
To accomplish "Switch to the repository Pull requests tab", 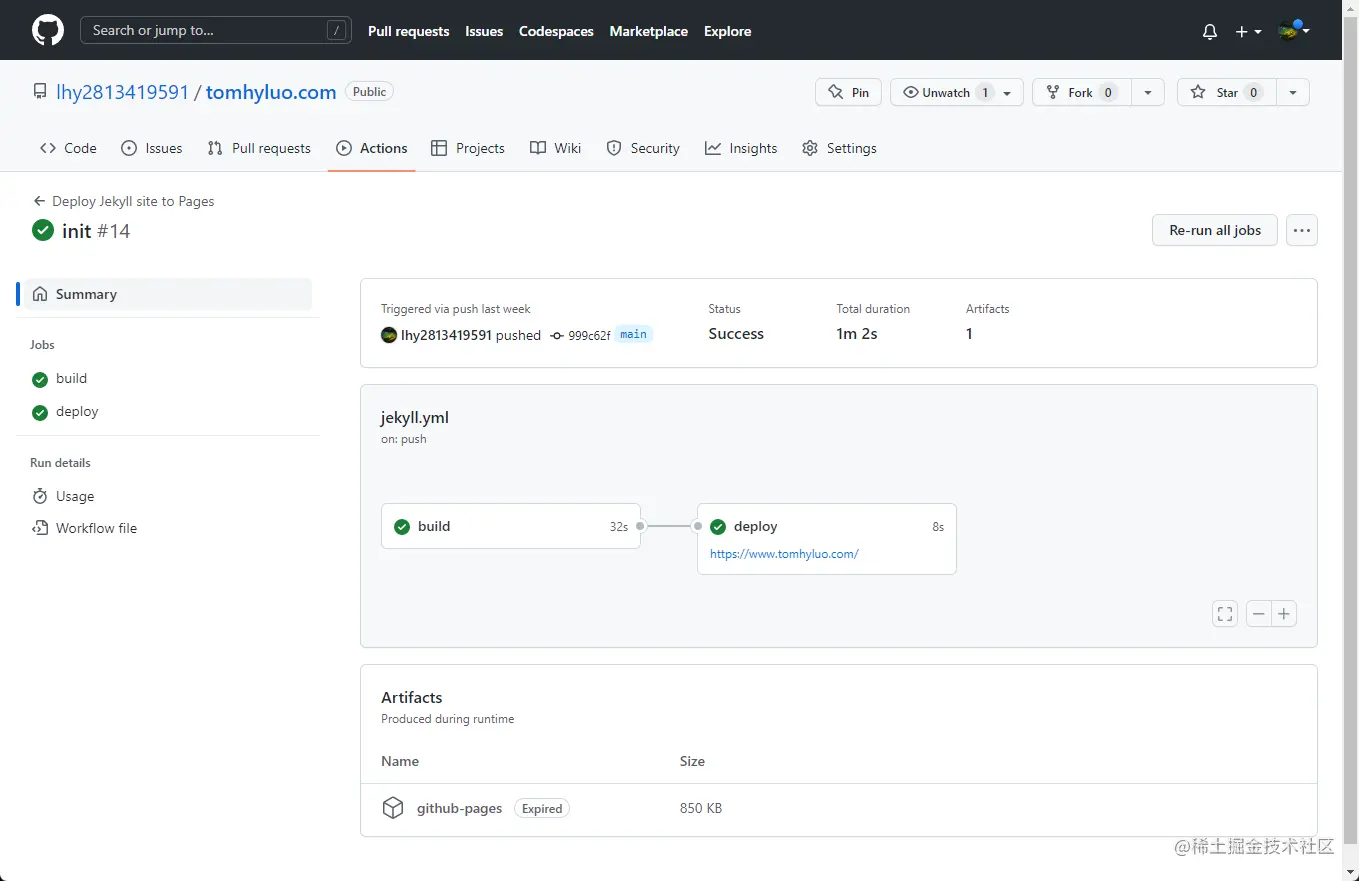I will point(259,148).
